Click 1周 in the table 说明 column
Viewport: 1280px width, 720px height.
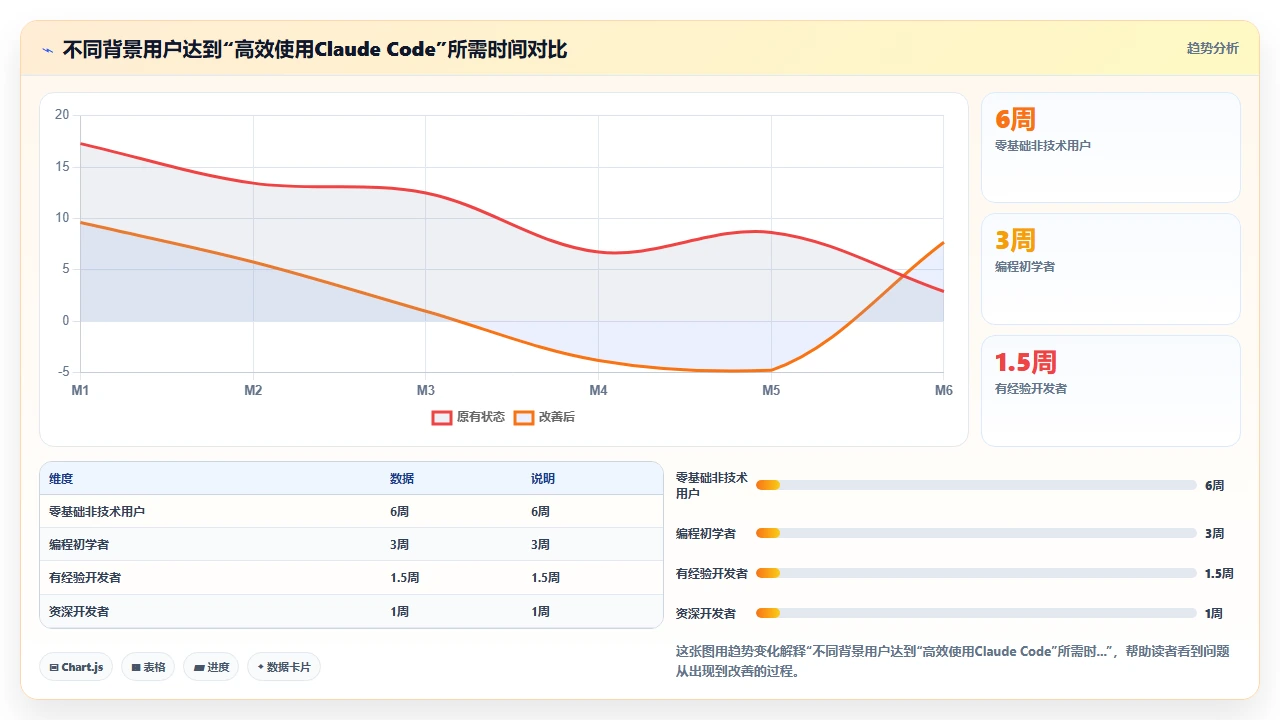(x=540, y=611)
